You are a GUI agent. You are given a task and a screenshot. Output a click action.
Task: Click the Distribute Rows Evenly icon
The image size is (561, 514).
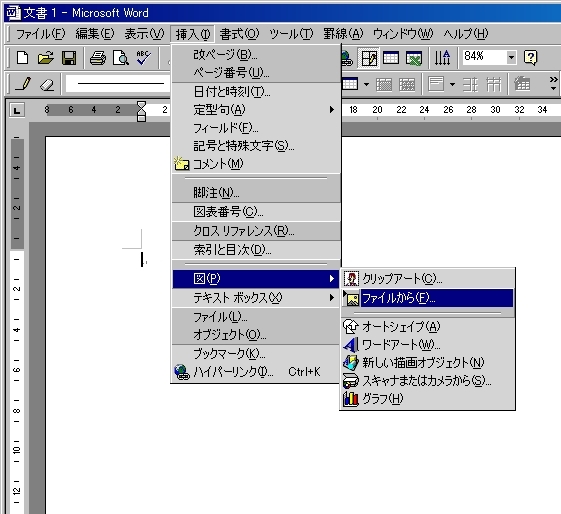click(470, 84)
